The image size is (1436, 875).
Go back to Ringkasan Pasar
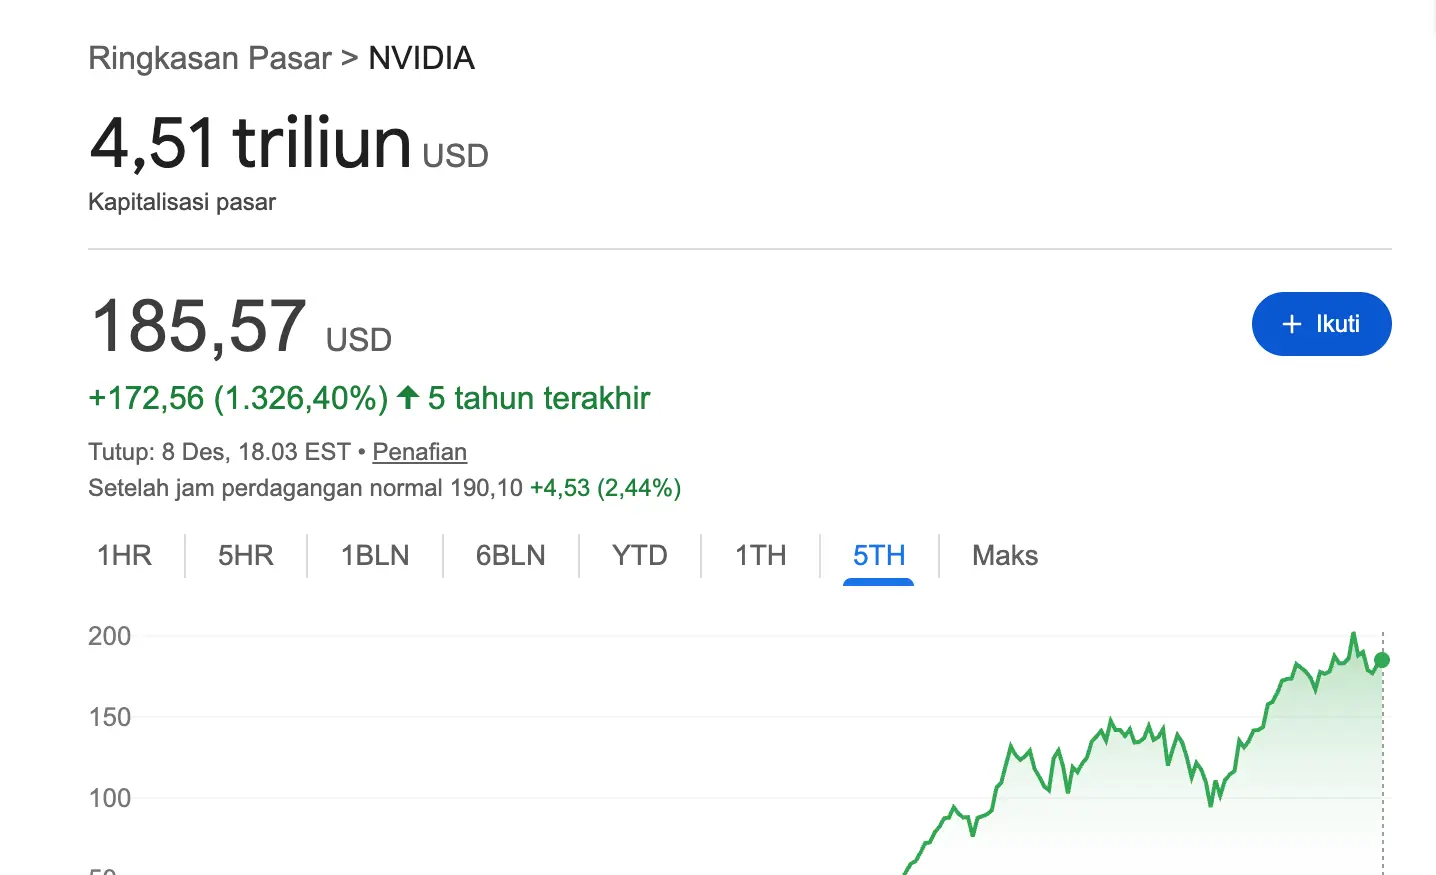click(x=209, y=58)
